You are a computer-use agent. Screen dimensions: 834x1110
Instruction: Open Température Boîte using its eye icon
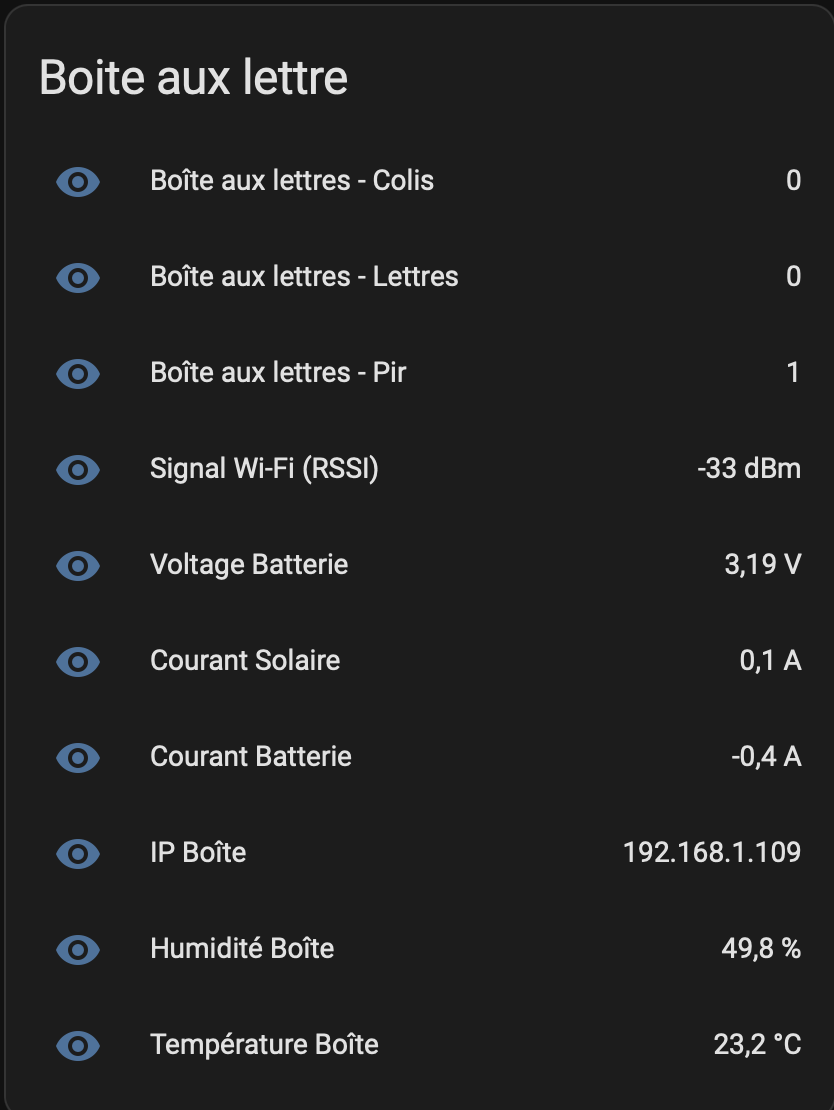(x=78, y=1046)
